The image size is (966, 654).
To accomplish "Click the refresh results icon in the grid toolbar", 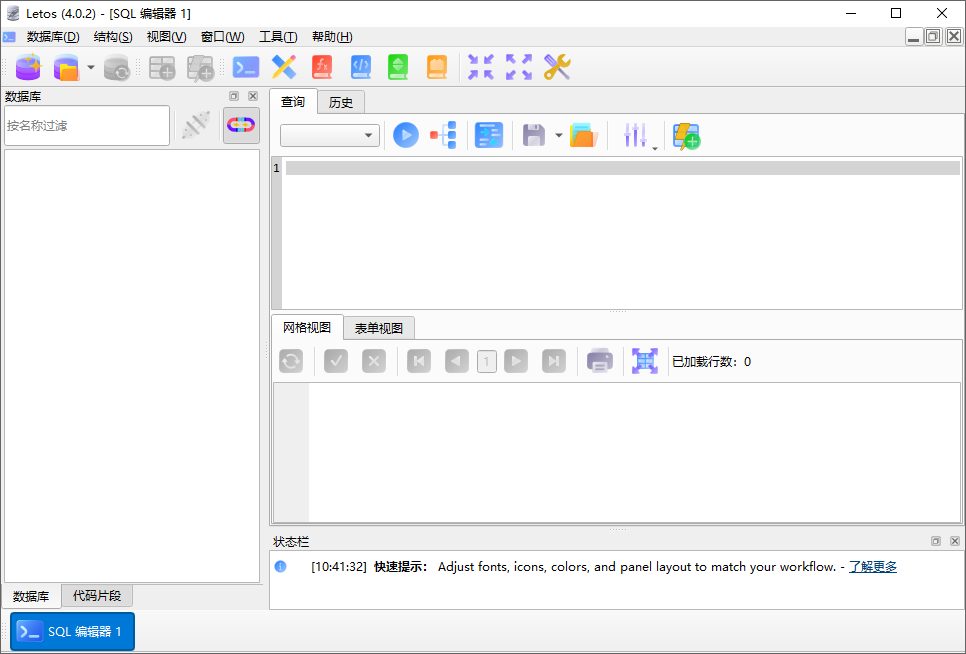I will 291,361.
